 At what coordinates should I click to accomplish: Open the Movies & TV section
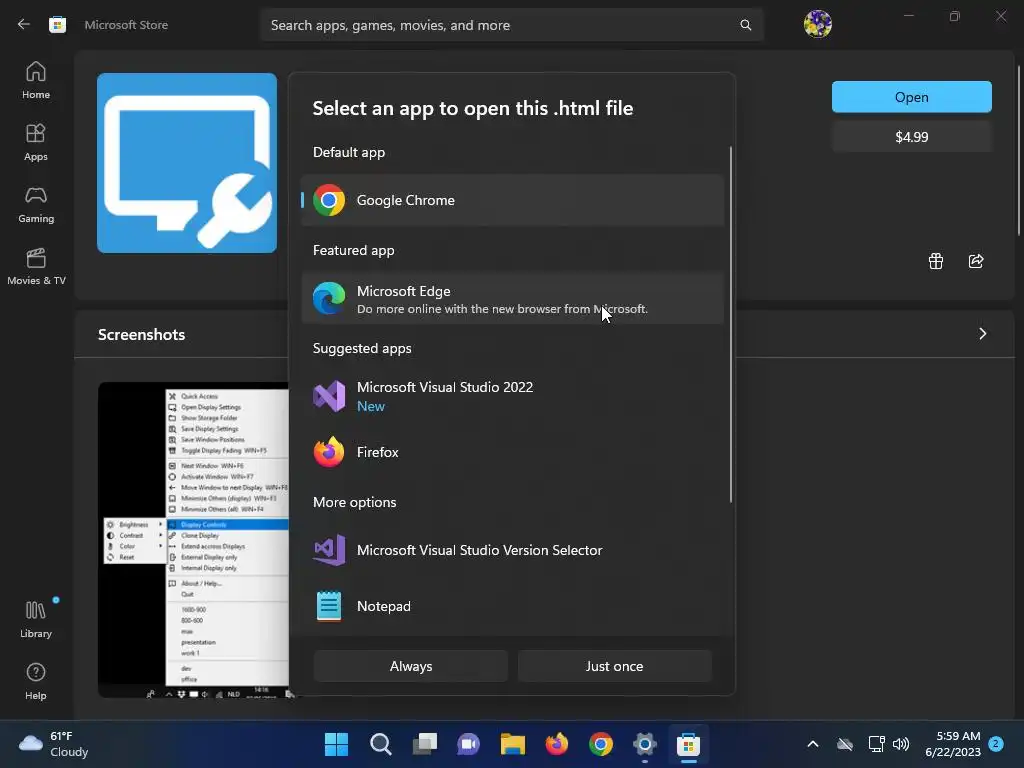point(36,266)
